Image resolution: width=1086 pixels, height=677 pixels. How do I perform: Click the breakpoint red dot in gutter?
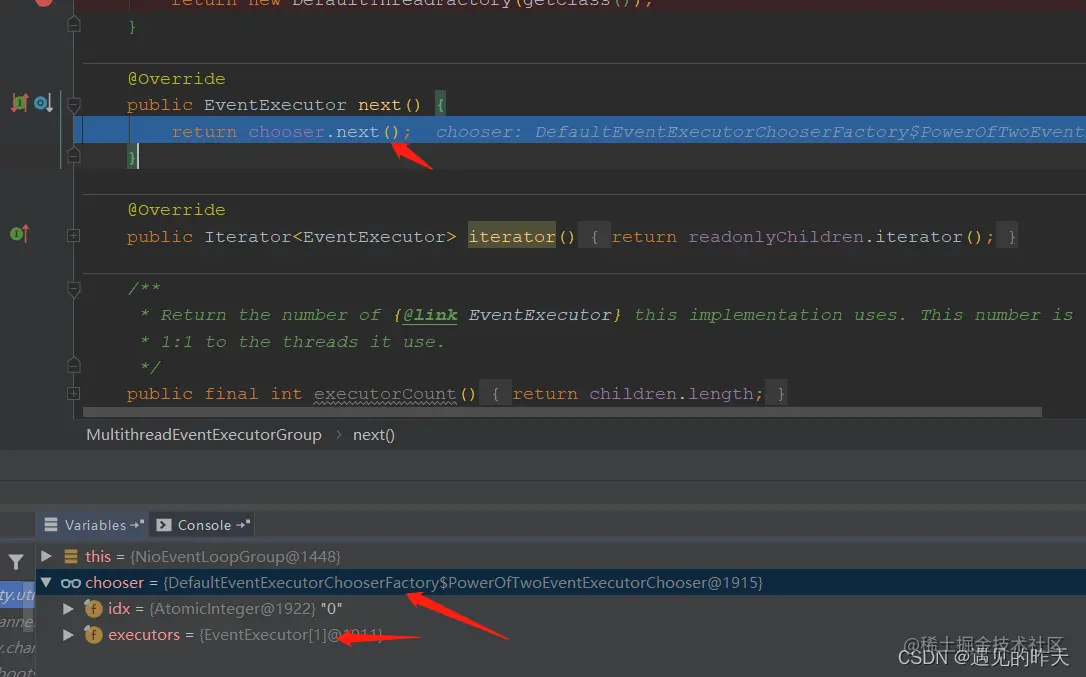44,2
